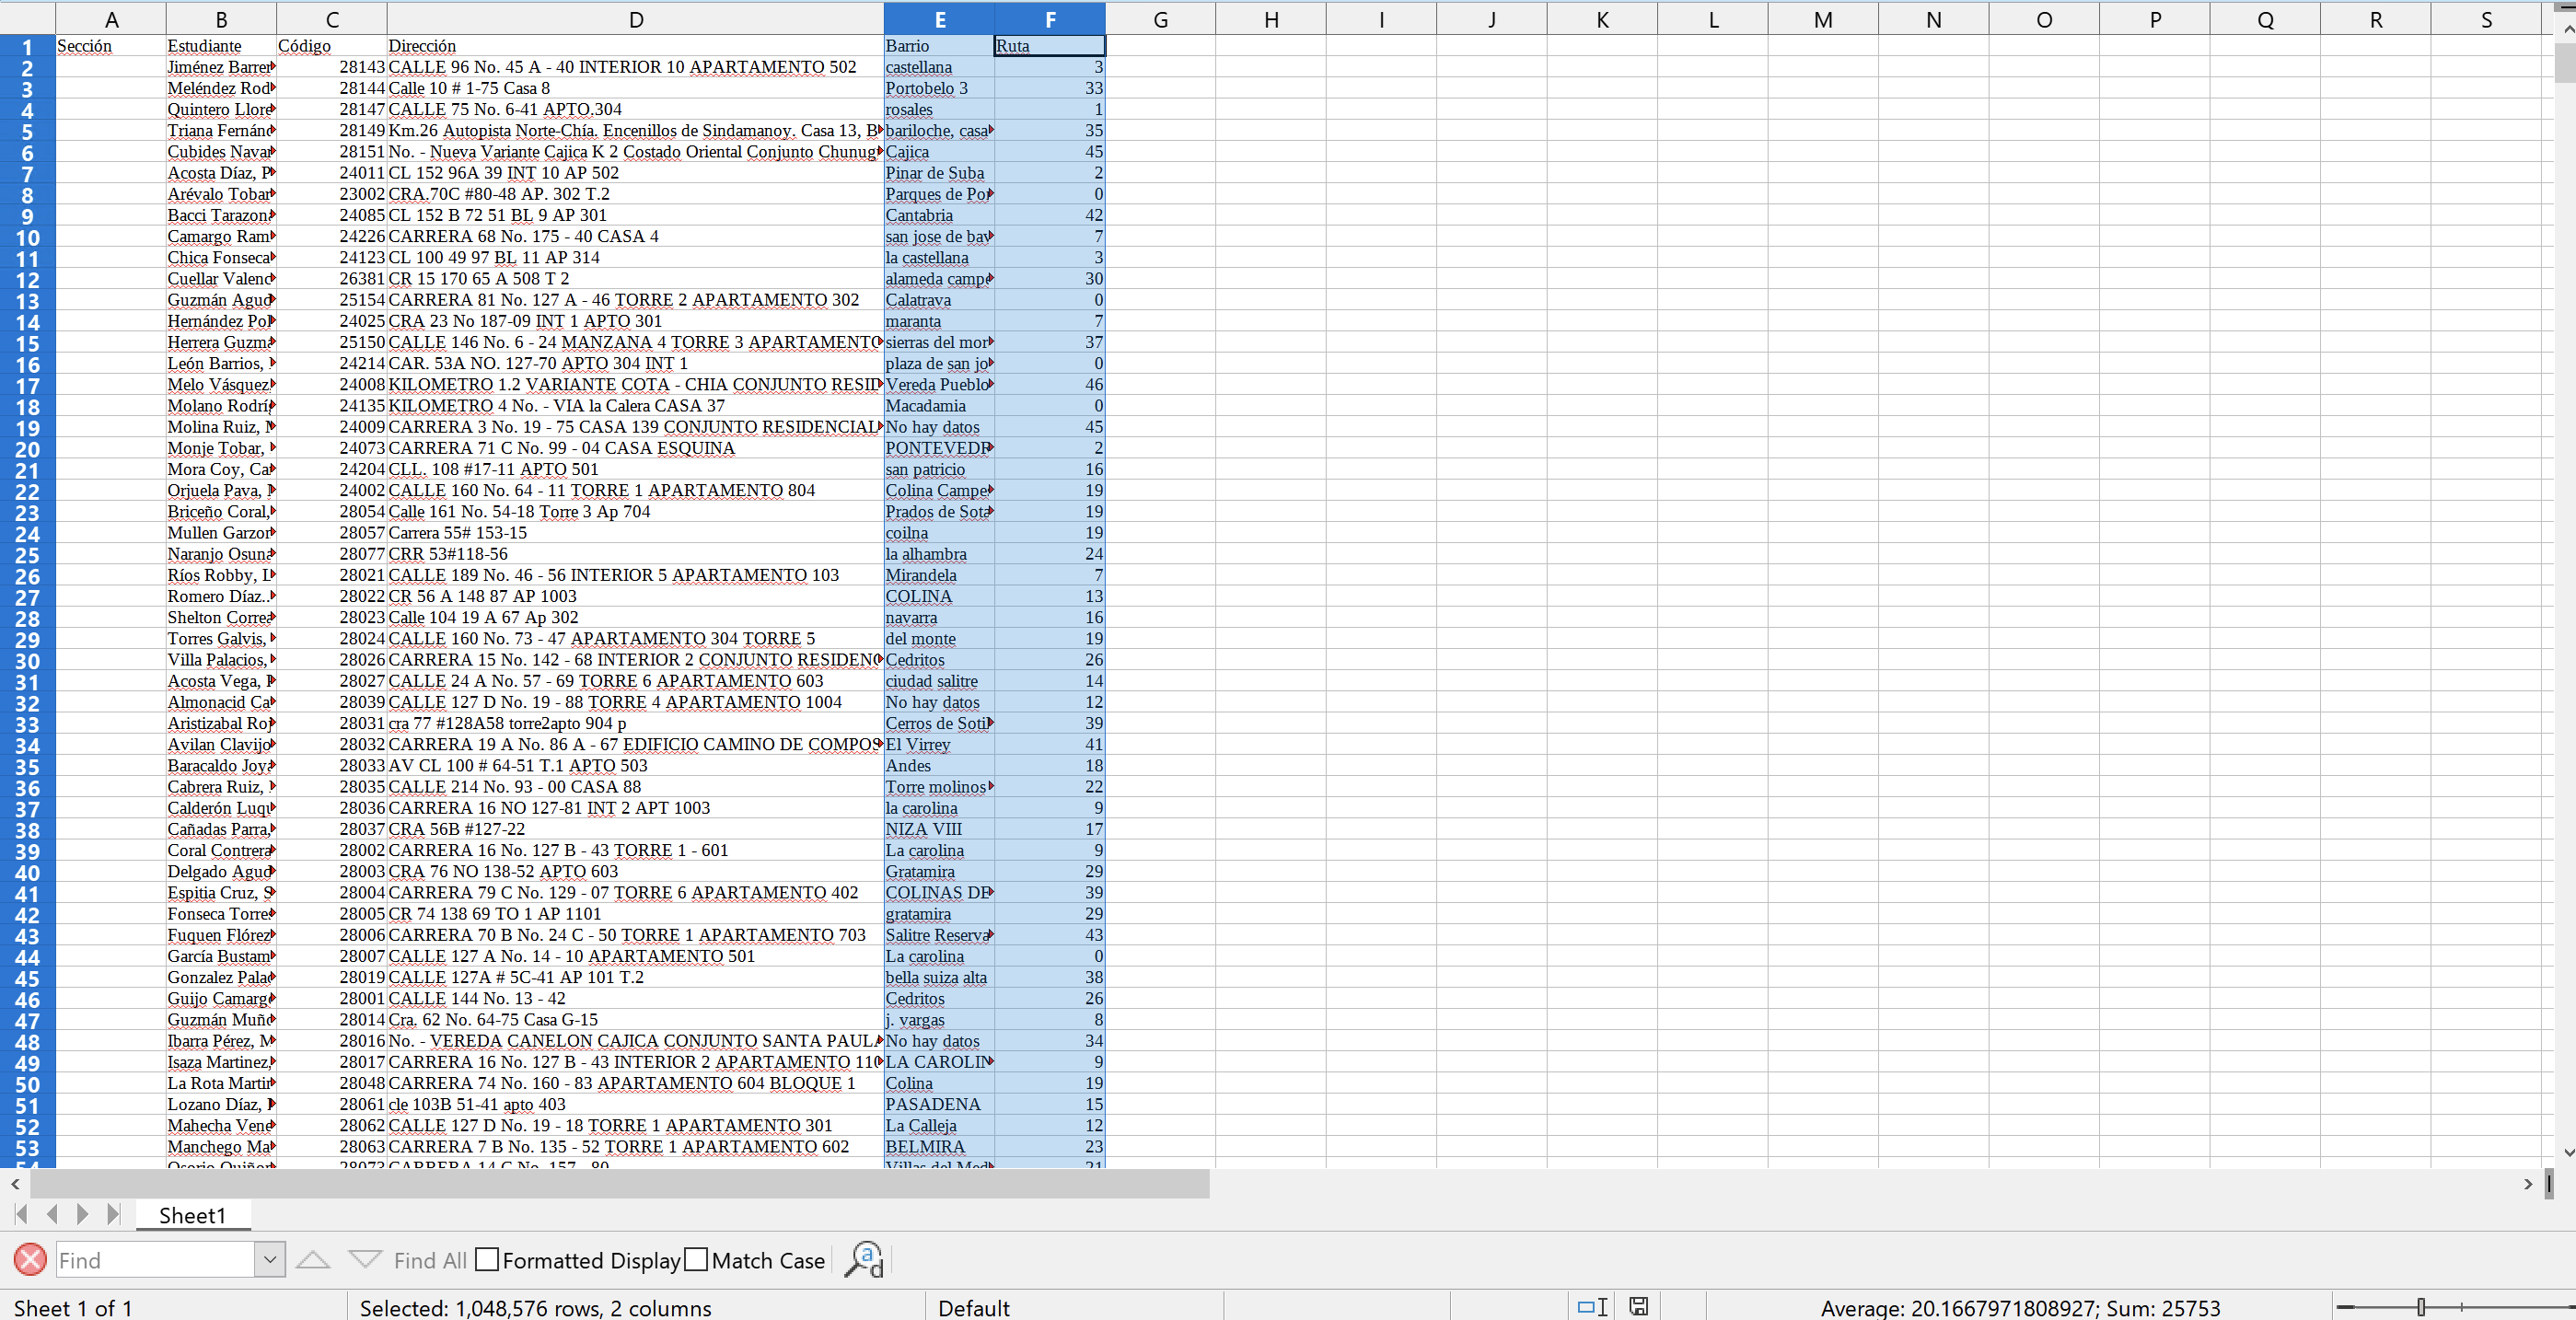Click the Find All button

430,1260
